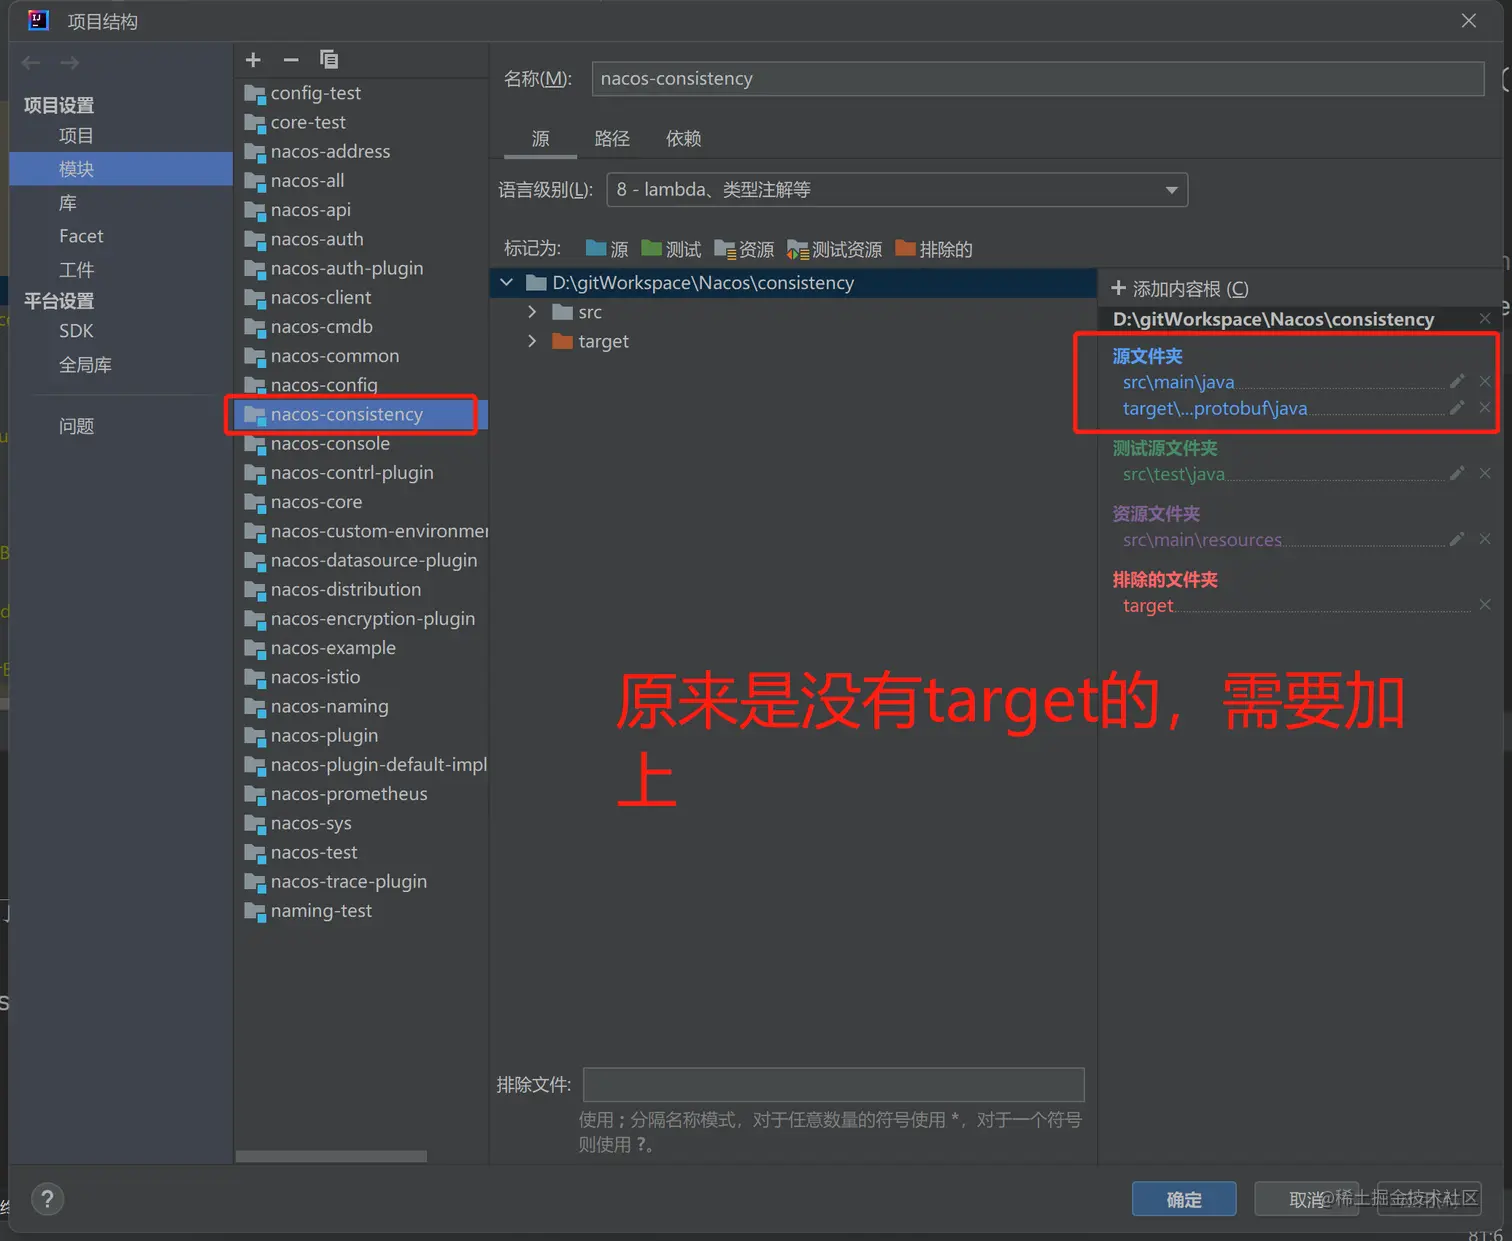Mark folder as Resources (资源)

[x=744, y=249]
